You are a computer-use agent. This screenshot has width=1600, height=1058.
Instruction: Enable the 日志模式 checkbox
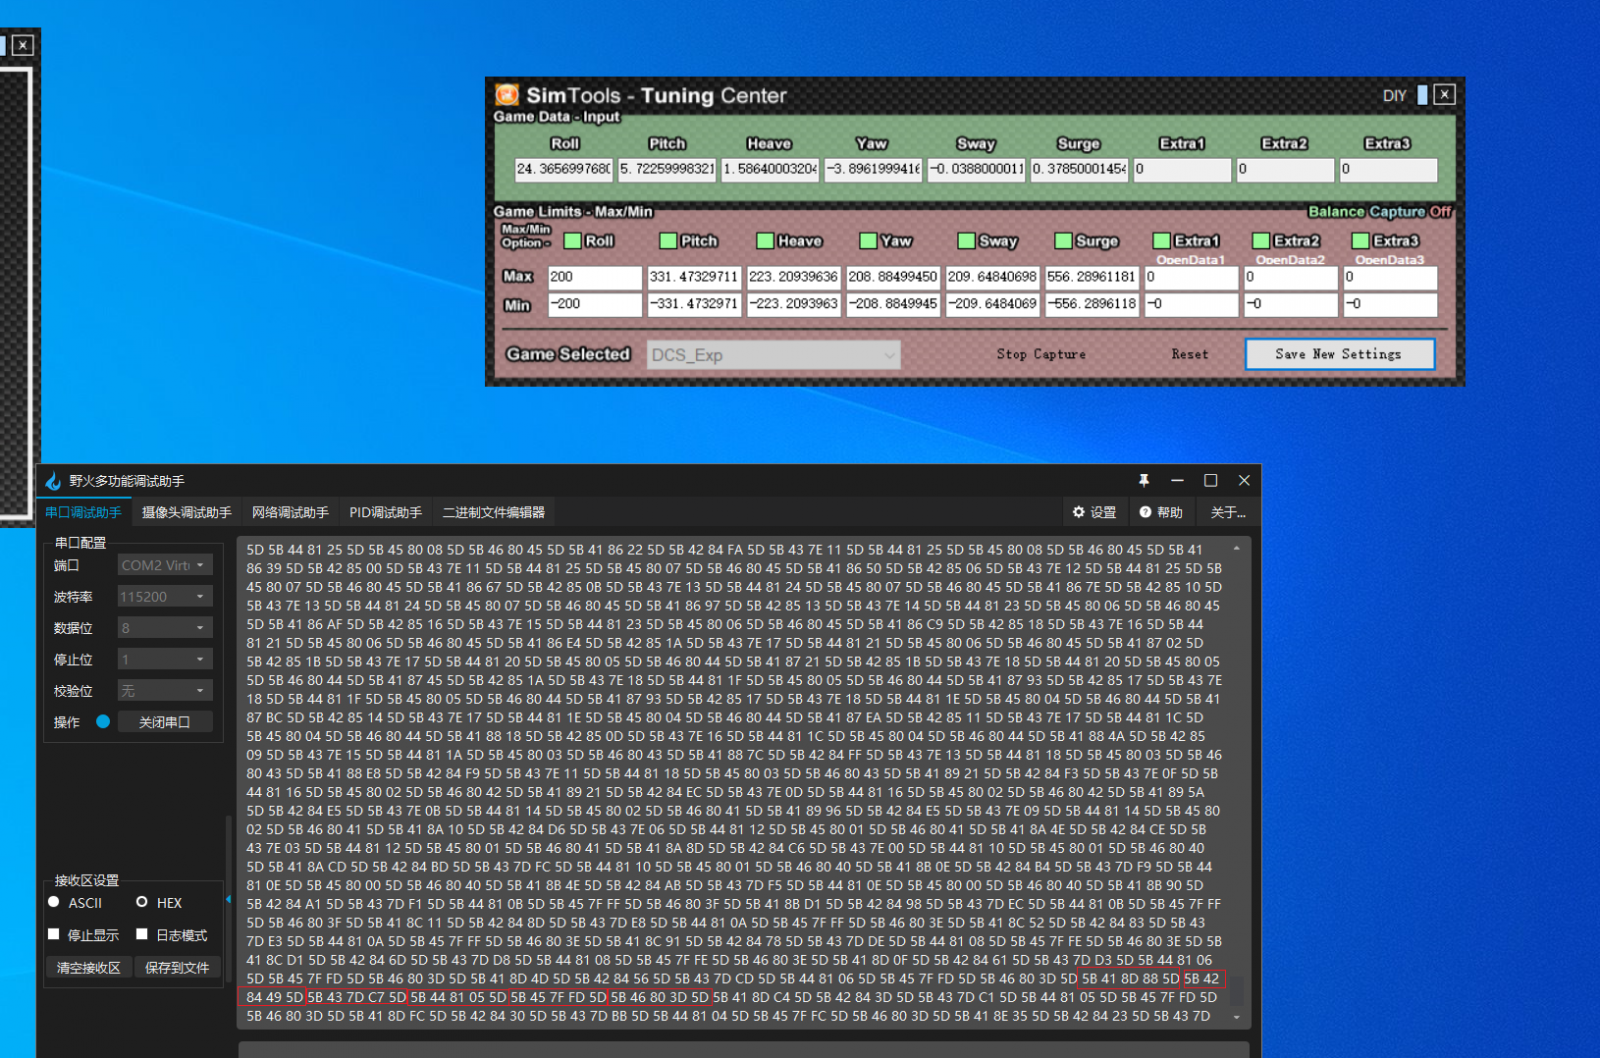tap(142, 935)
